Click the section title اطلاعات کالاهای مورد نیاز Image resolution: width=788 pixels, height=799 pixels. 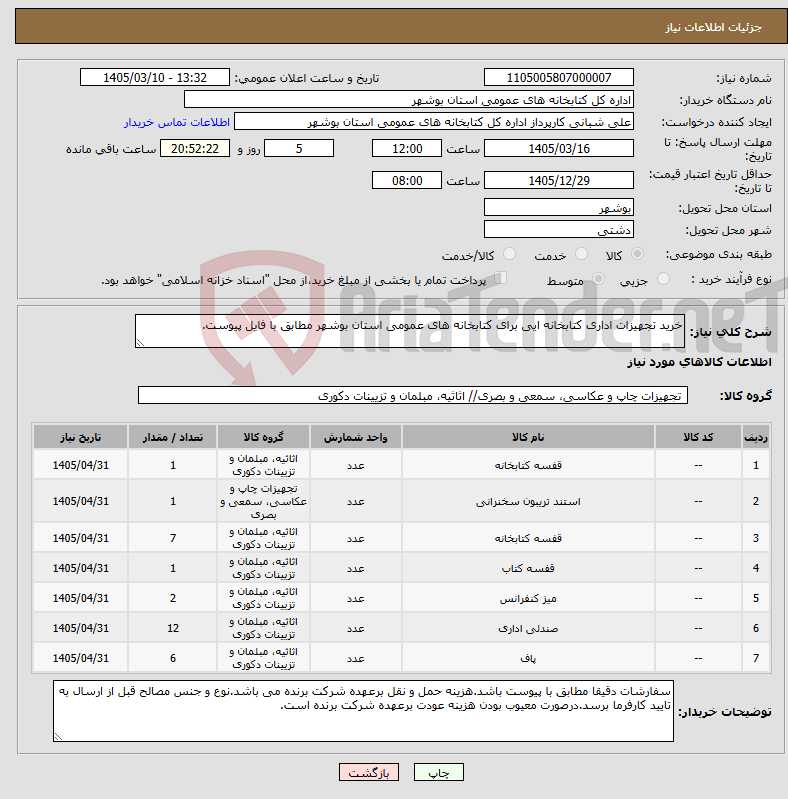(x=699, y=362)
